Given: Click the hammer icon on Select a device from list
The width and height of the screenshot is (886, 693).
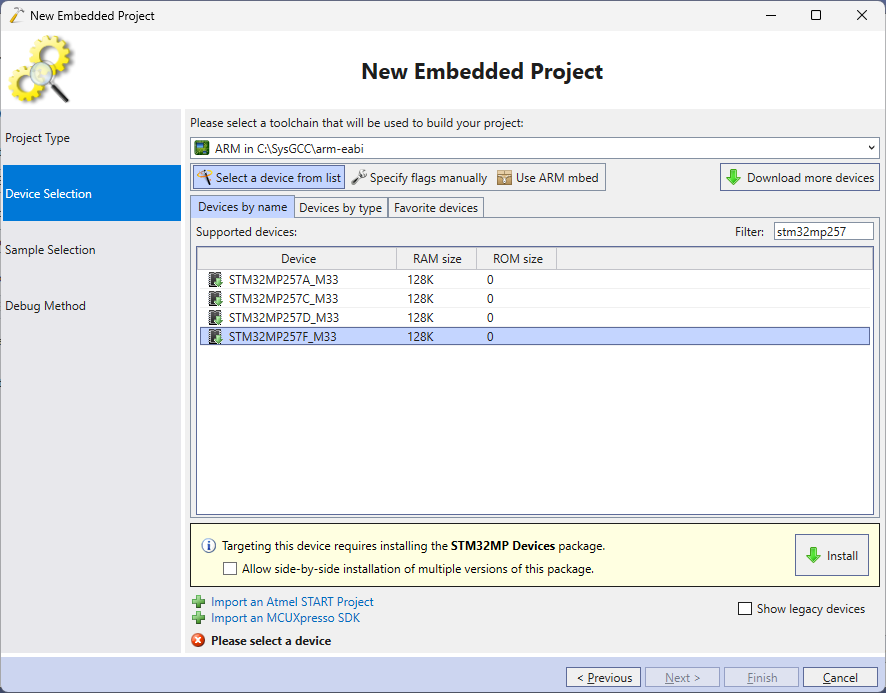Looking at the screenshot, I should (205, 177).
